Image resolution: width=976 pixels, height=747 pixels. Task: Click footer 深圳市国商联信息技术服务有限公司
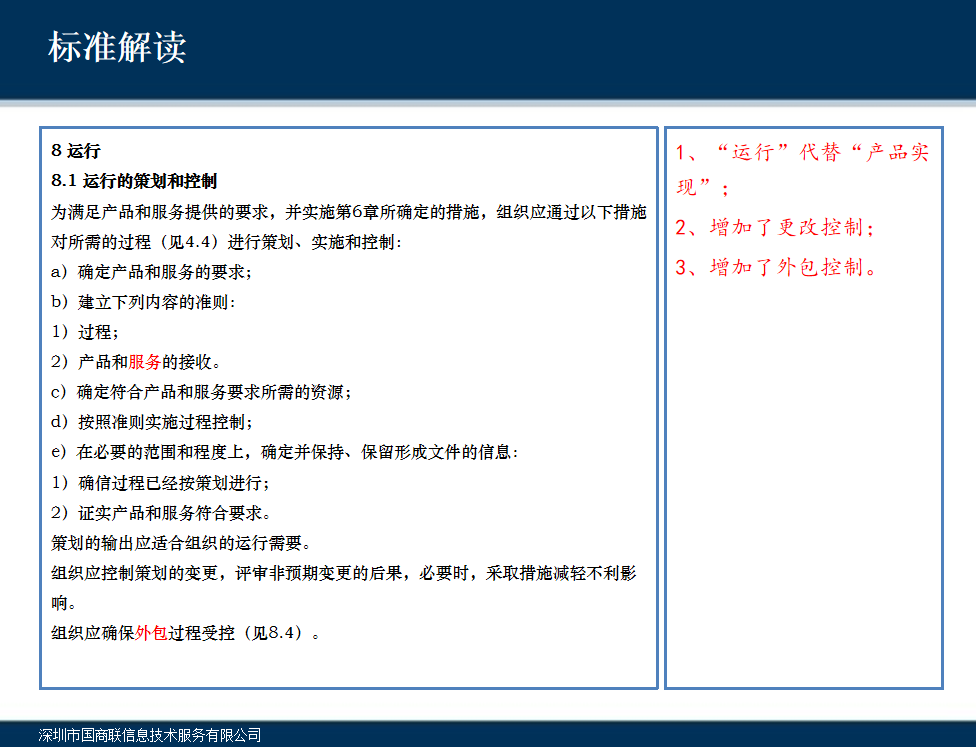pyautogui.click(x=149, y=735)
